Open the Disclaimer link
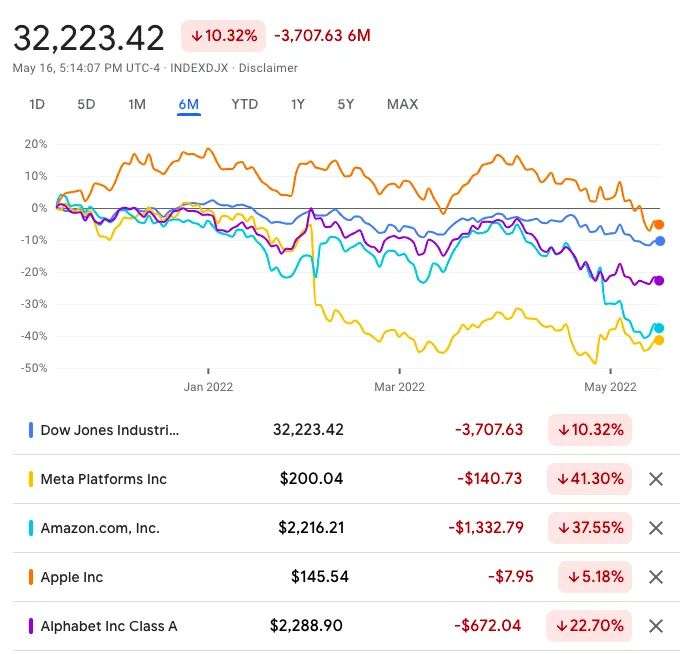690x654 pixels. tap(270, 68)
